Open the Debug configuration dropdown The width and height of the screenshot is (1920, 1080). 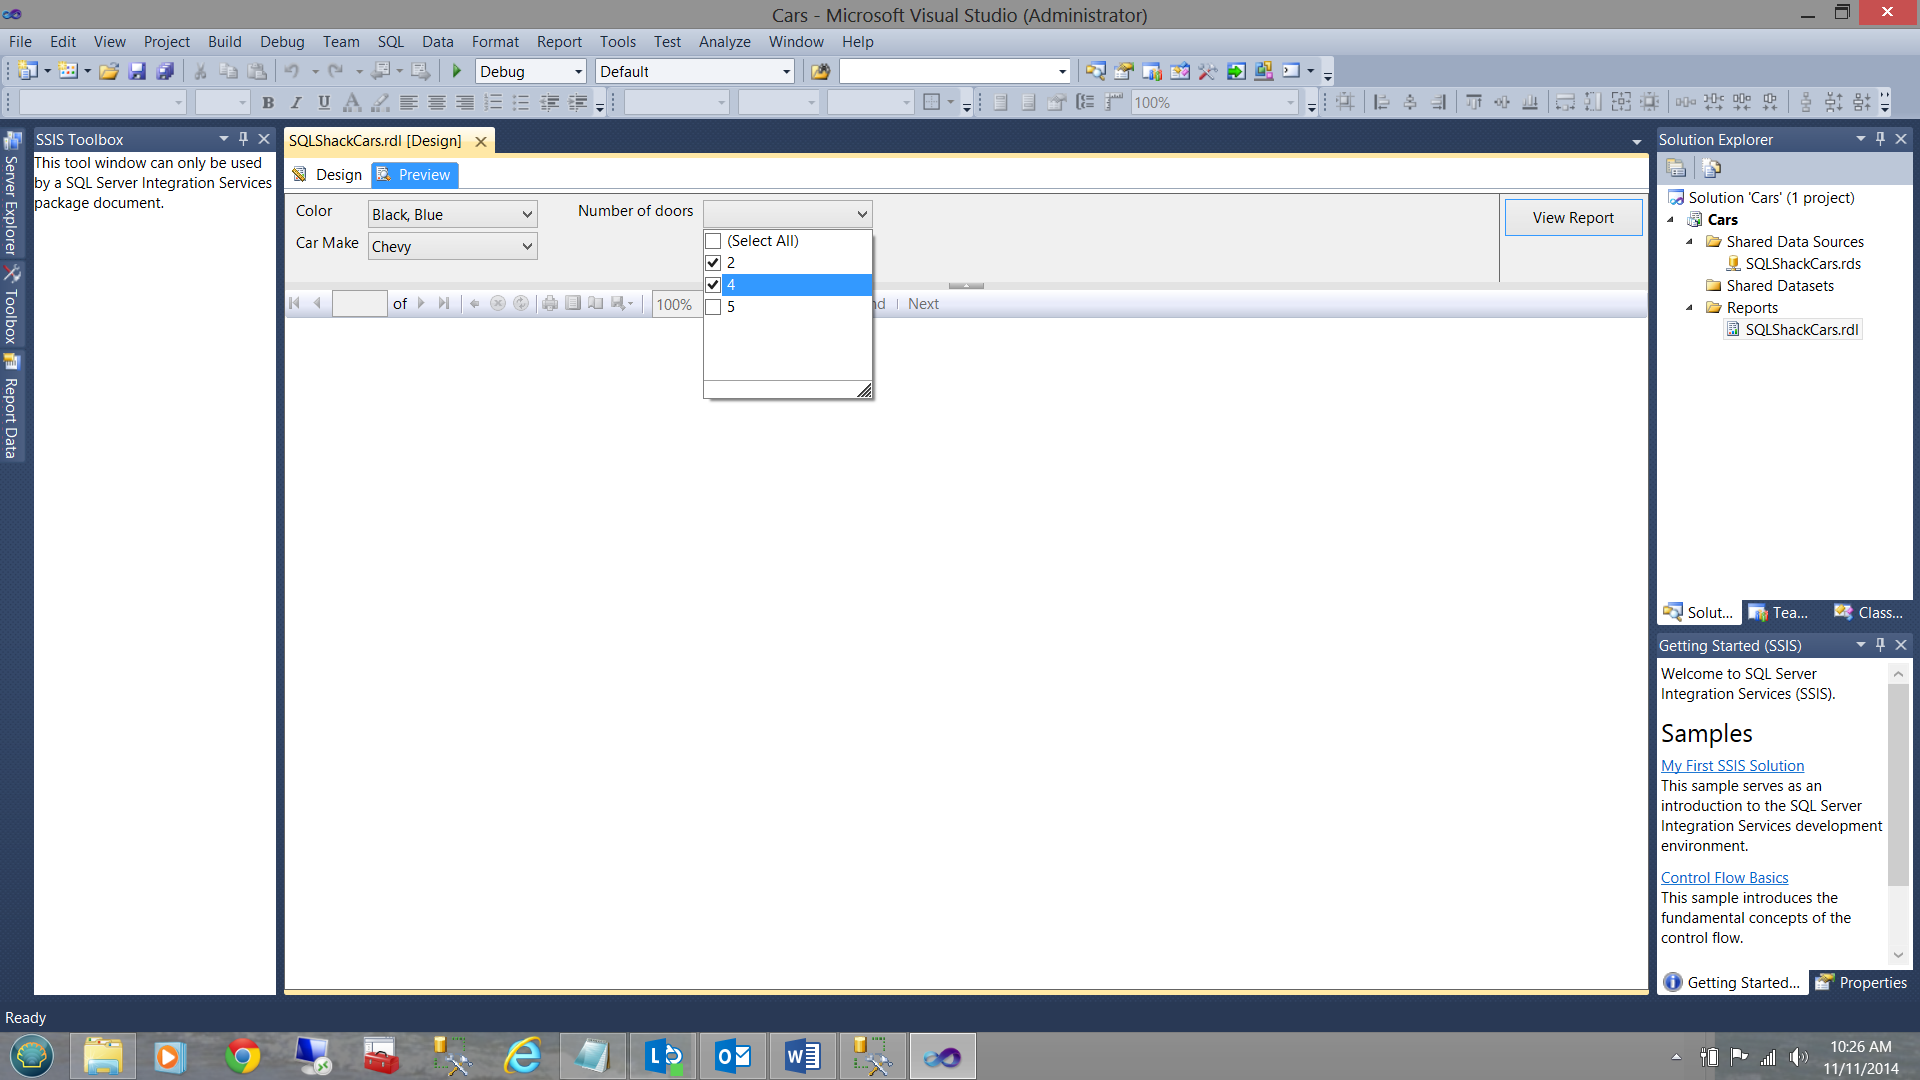coord(577,72)
